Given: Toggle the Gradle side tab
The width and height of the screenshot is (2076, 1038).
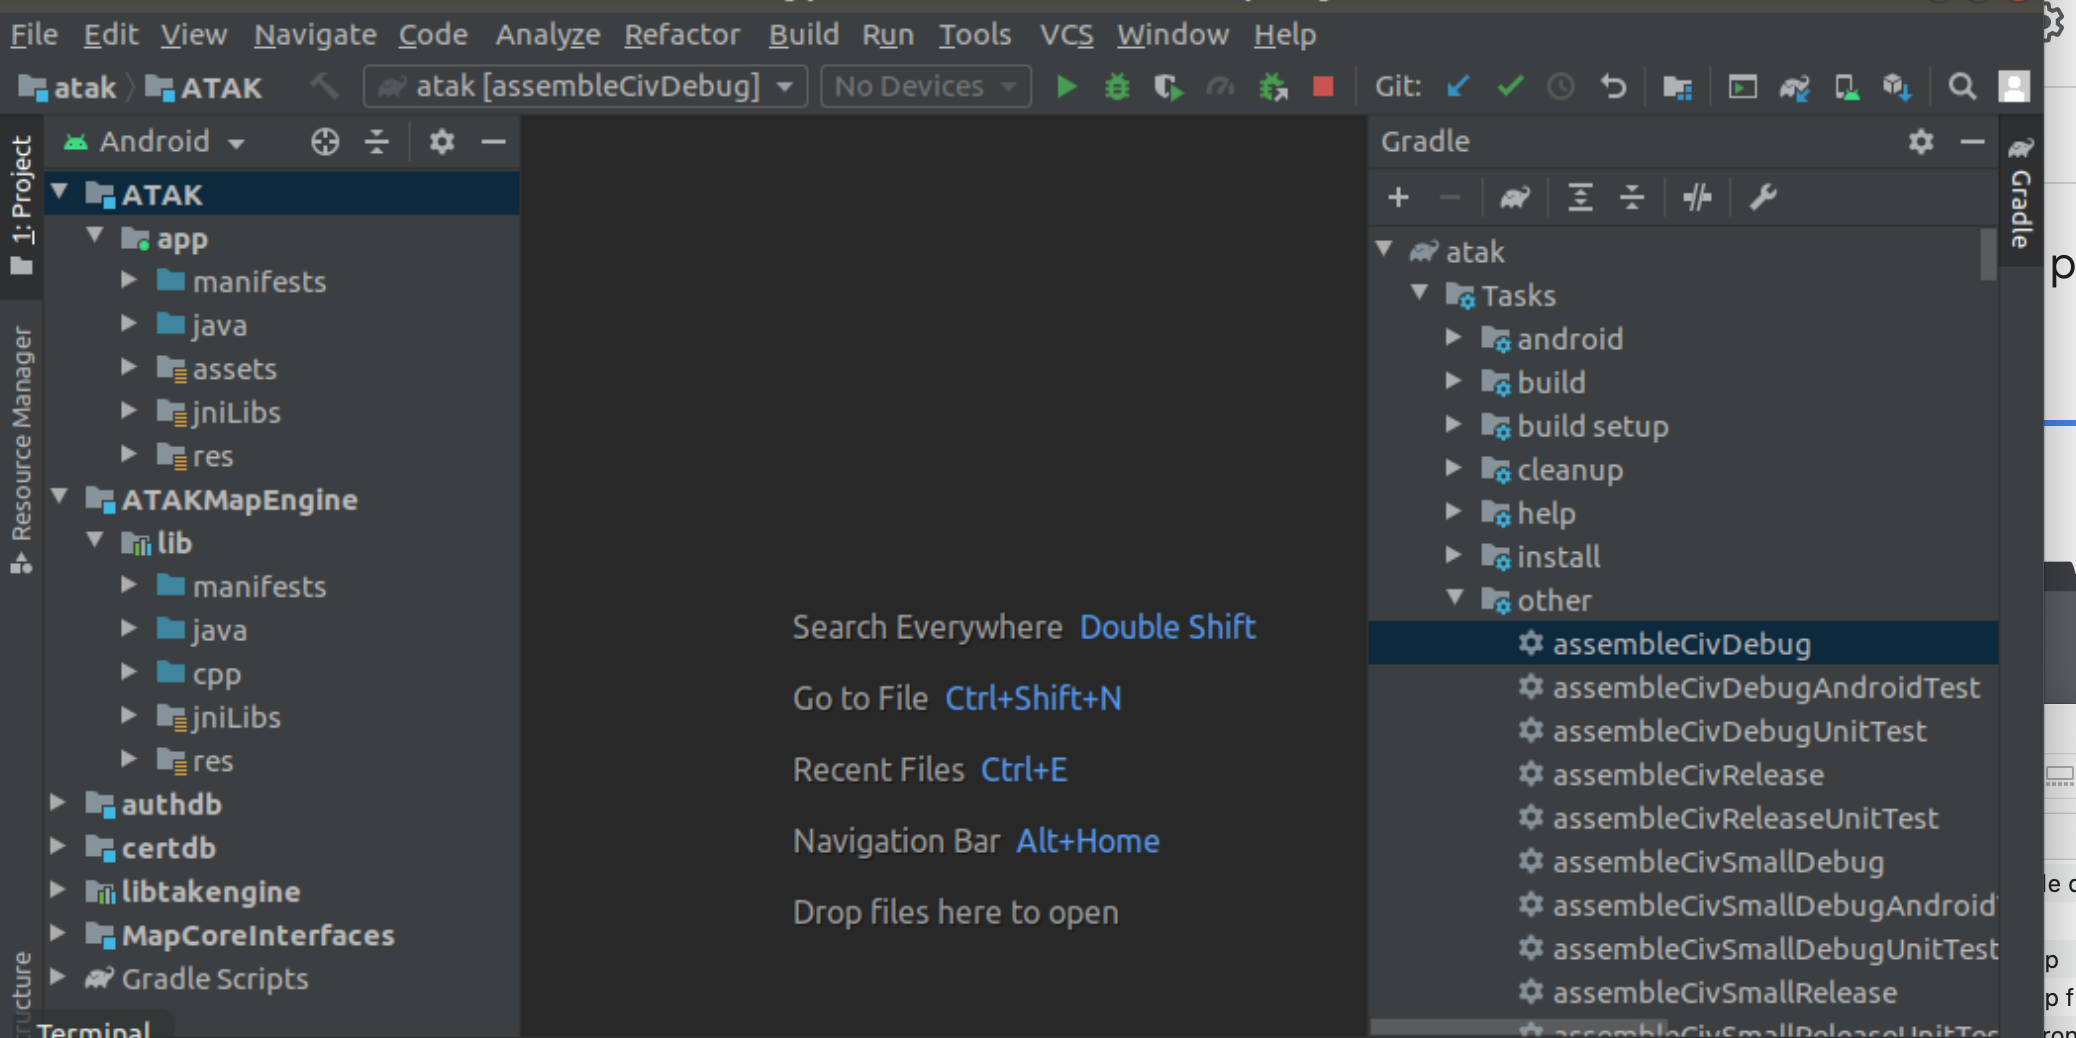Looking at the screenshot, I should click(2020, 193).
